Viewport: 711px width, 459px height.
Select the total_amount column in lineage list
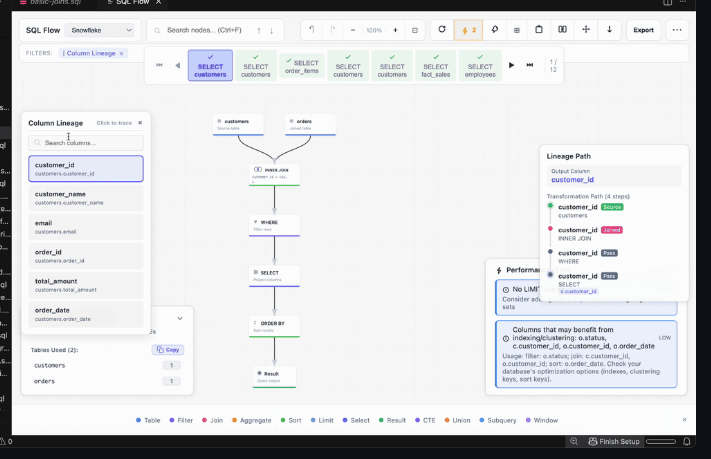[86, 286]
